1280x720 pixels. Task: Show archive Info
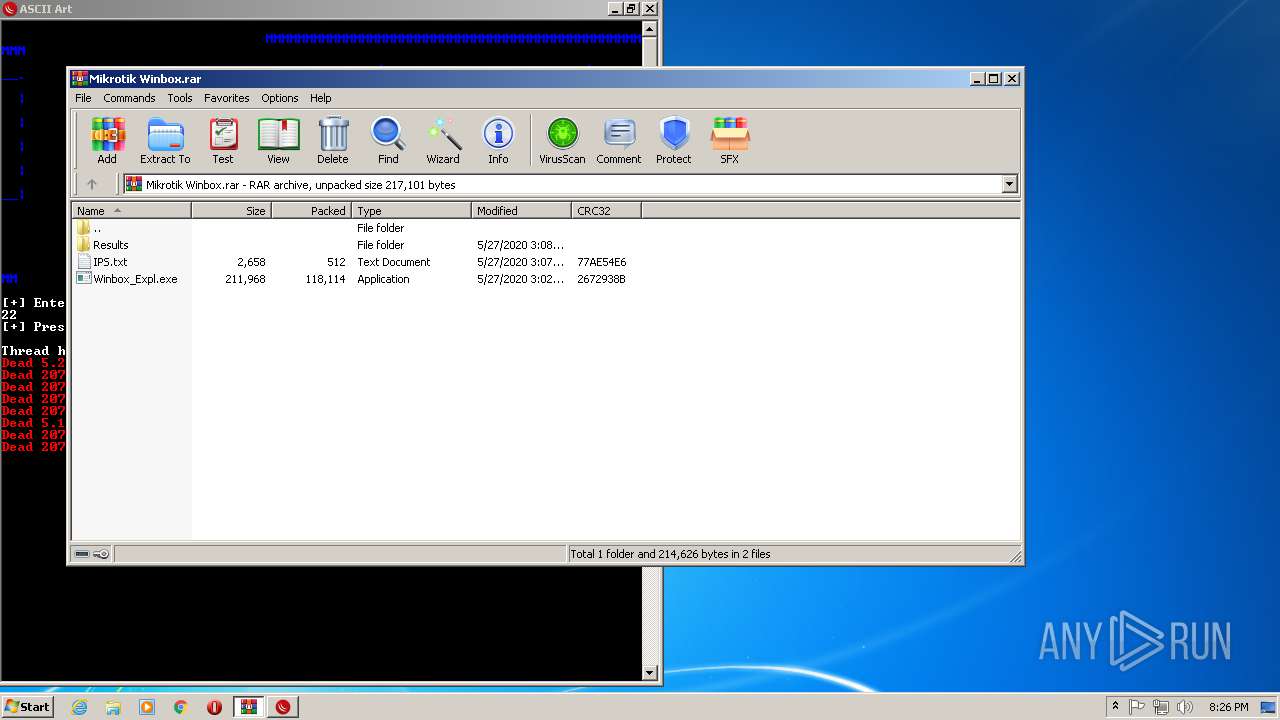pos(498,141)
